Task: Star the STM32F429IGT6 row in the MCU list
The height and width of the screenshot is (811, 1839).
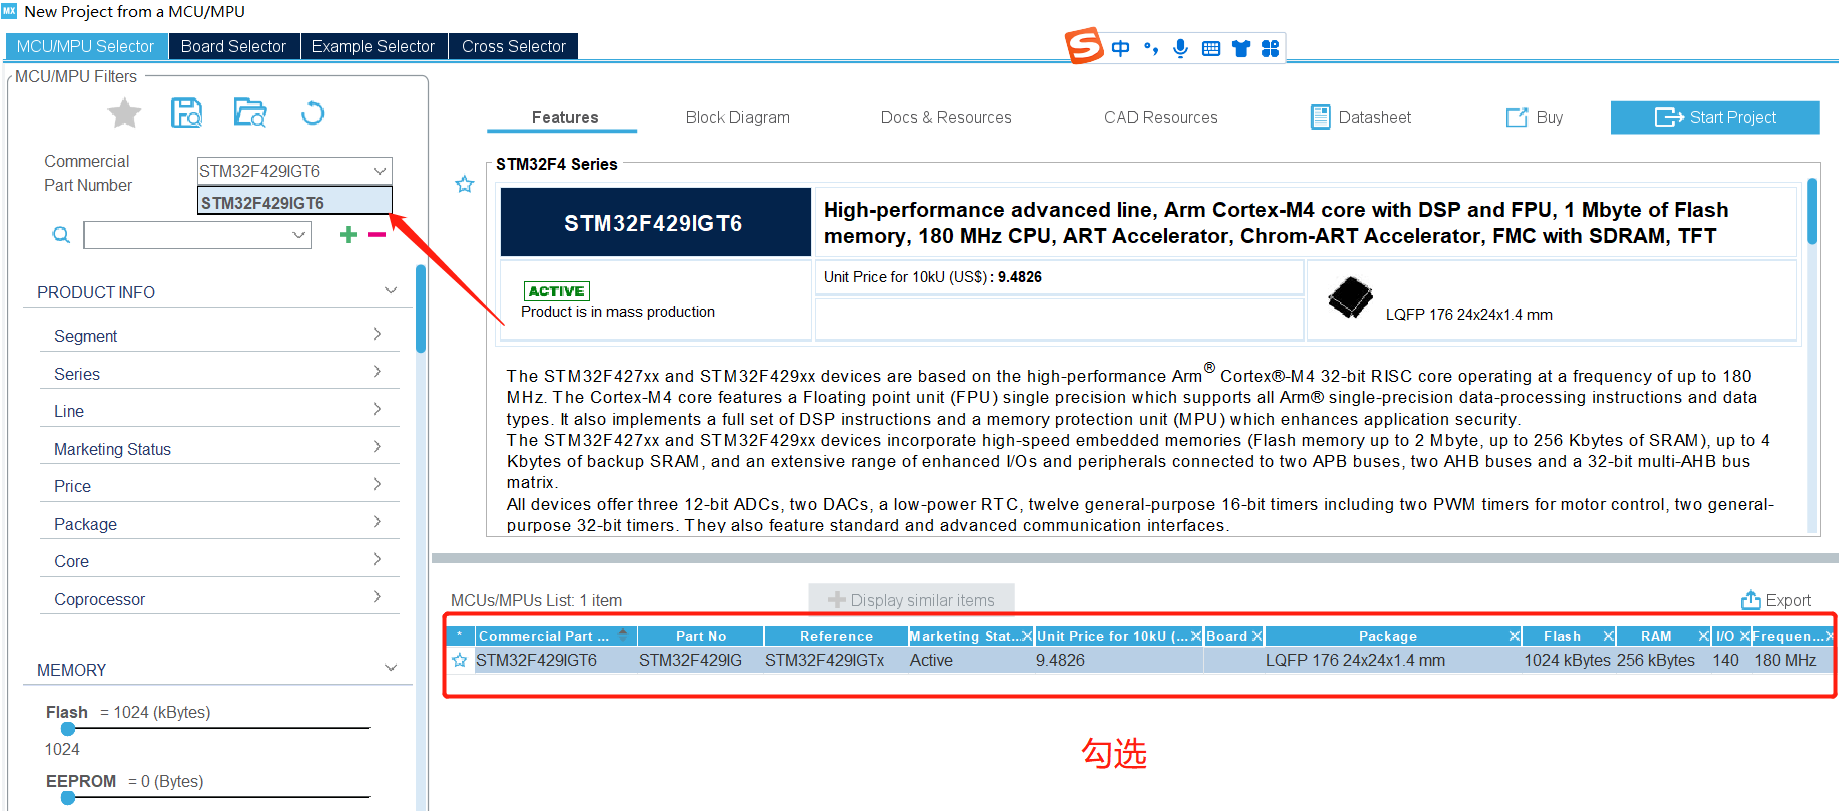Action: click(460, 660)
